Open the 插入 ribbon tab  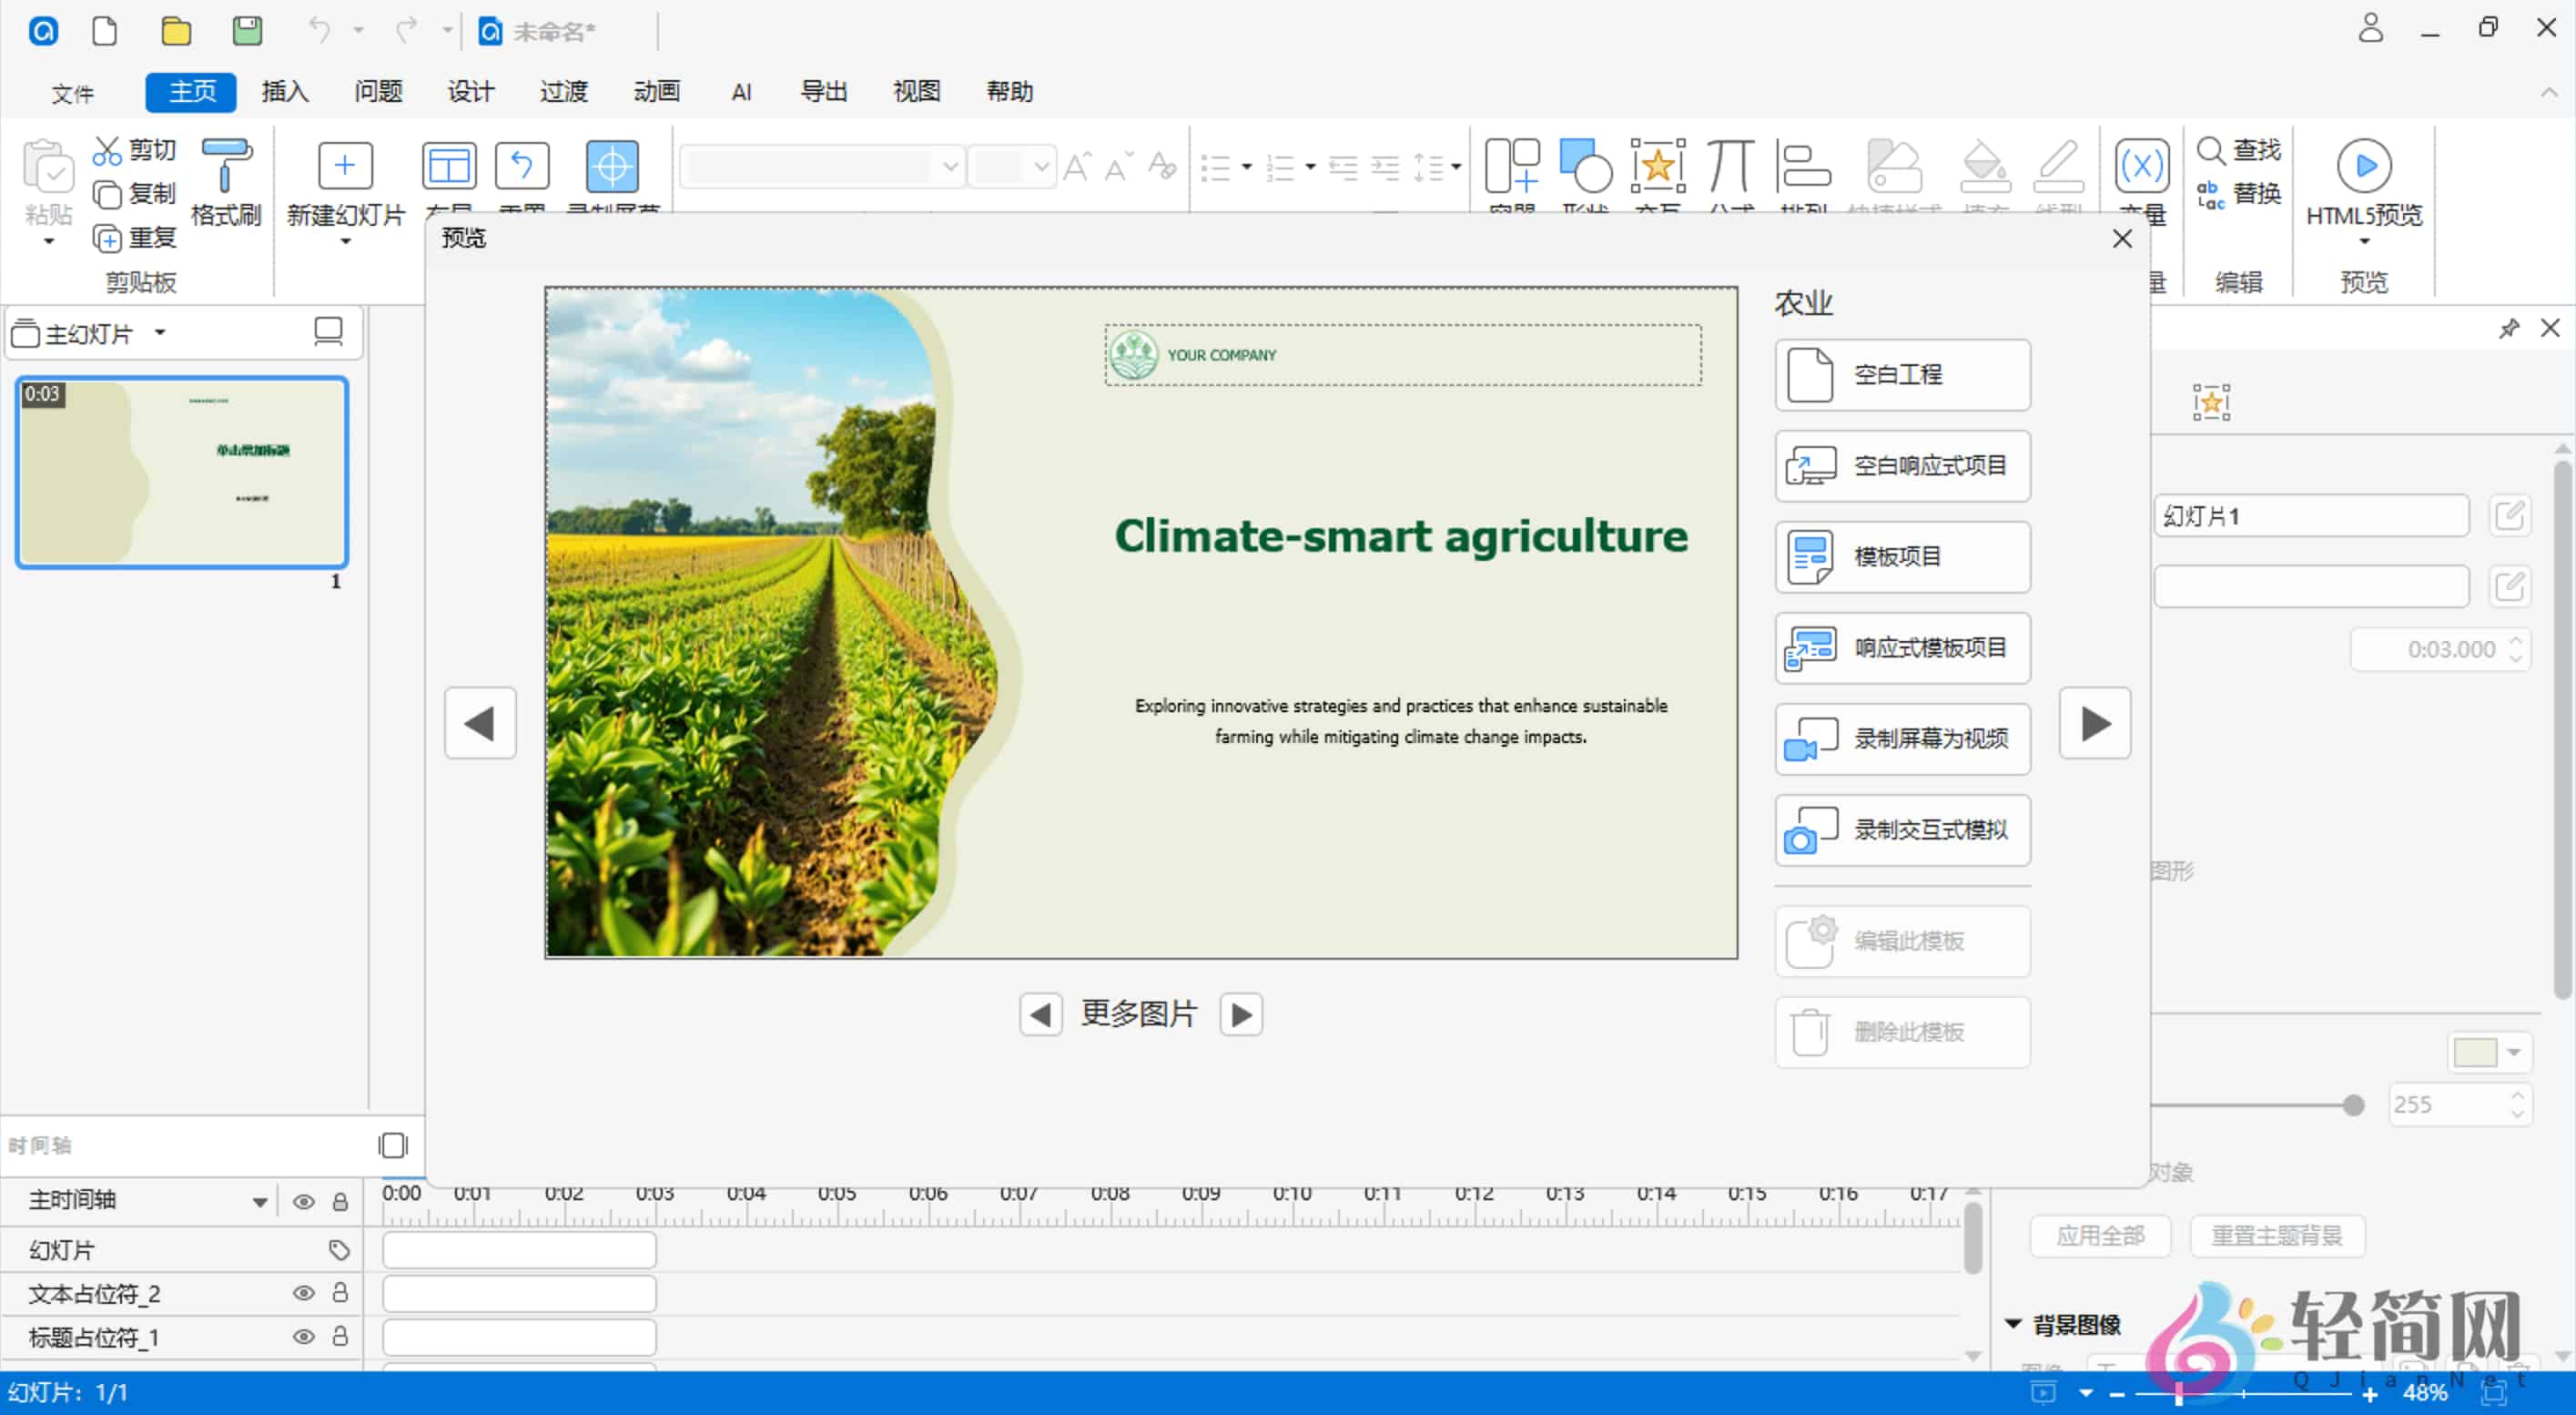coord(284,91)
